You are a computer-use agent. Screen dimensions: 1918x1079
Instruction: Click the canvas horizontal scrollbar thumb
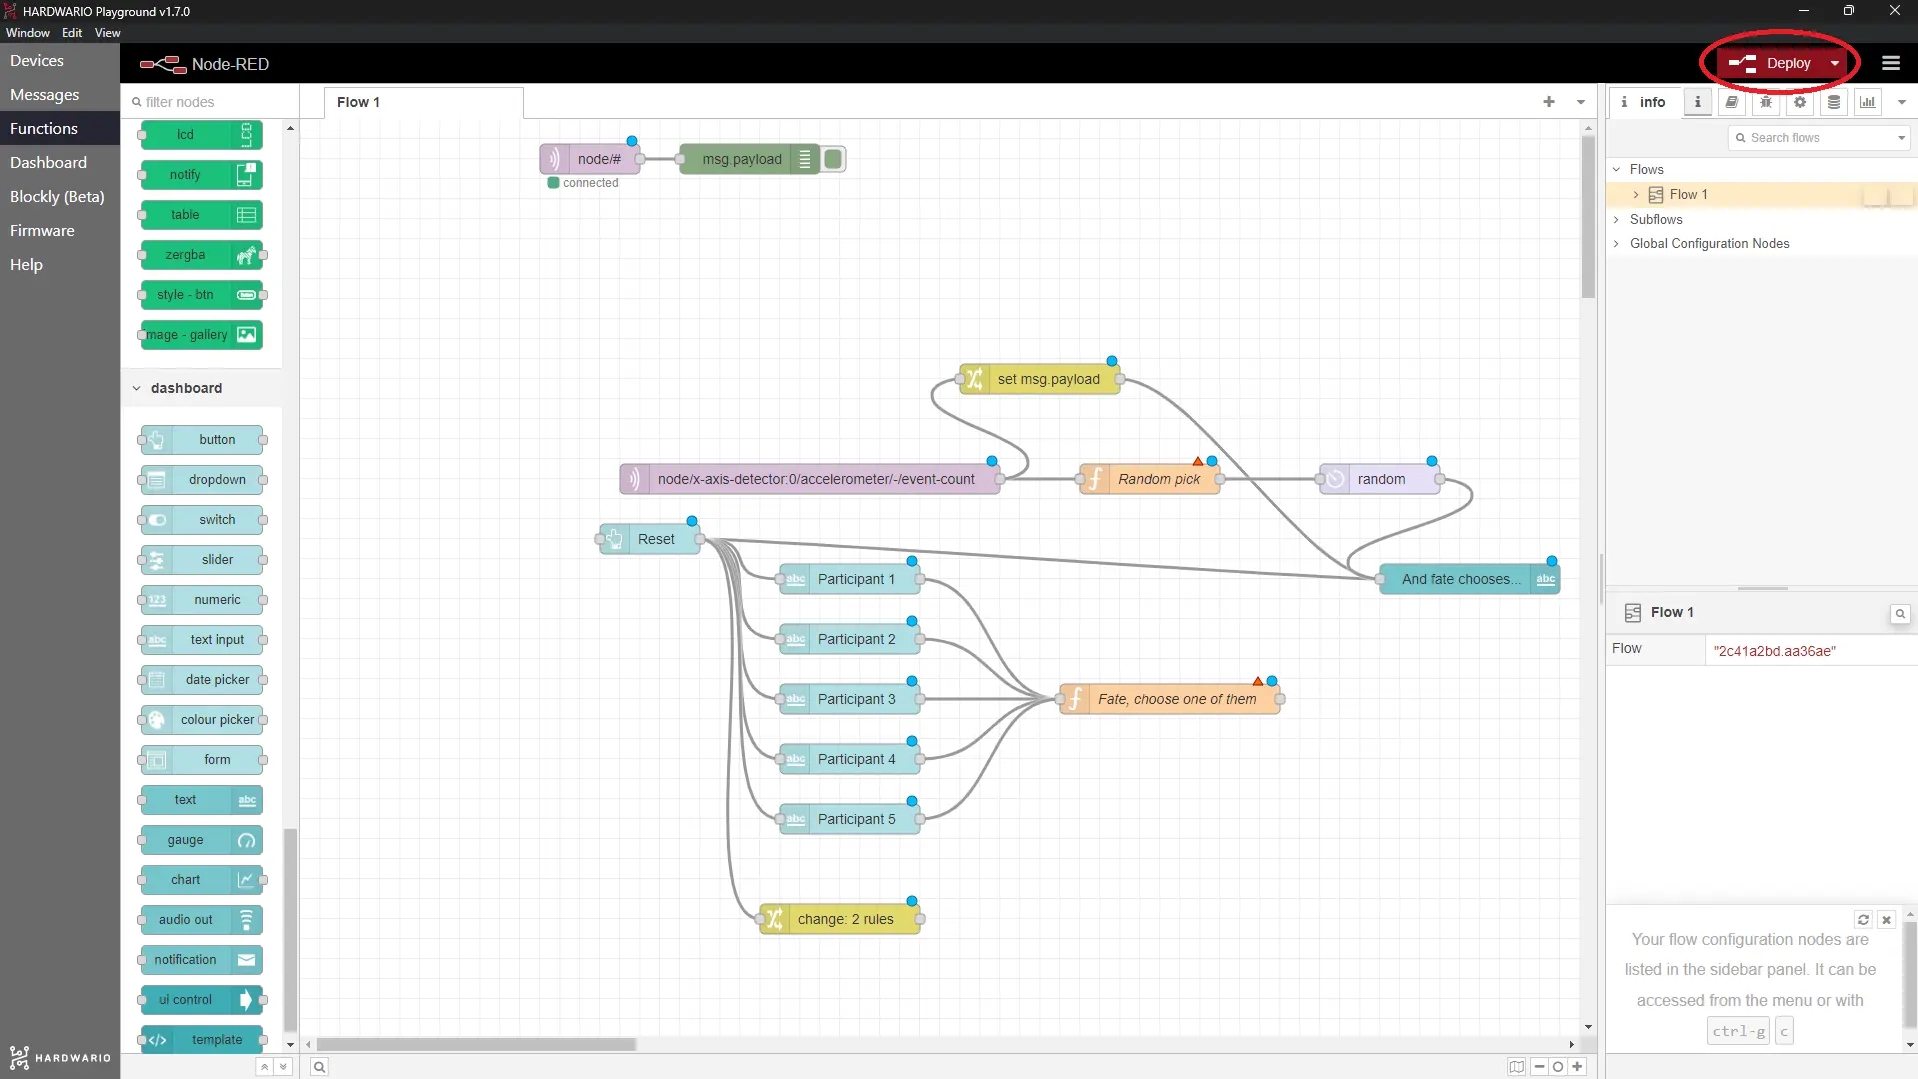pos(476,1044)
